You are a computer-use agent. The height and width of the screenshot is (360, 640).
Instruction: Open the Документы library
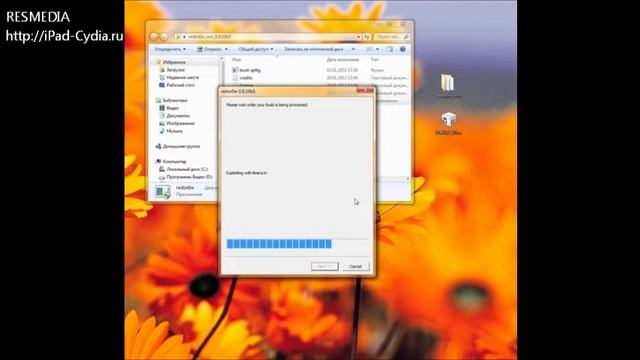tap(178, 116)
